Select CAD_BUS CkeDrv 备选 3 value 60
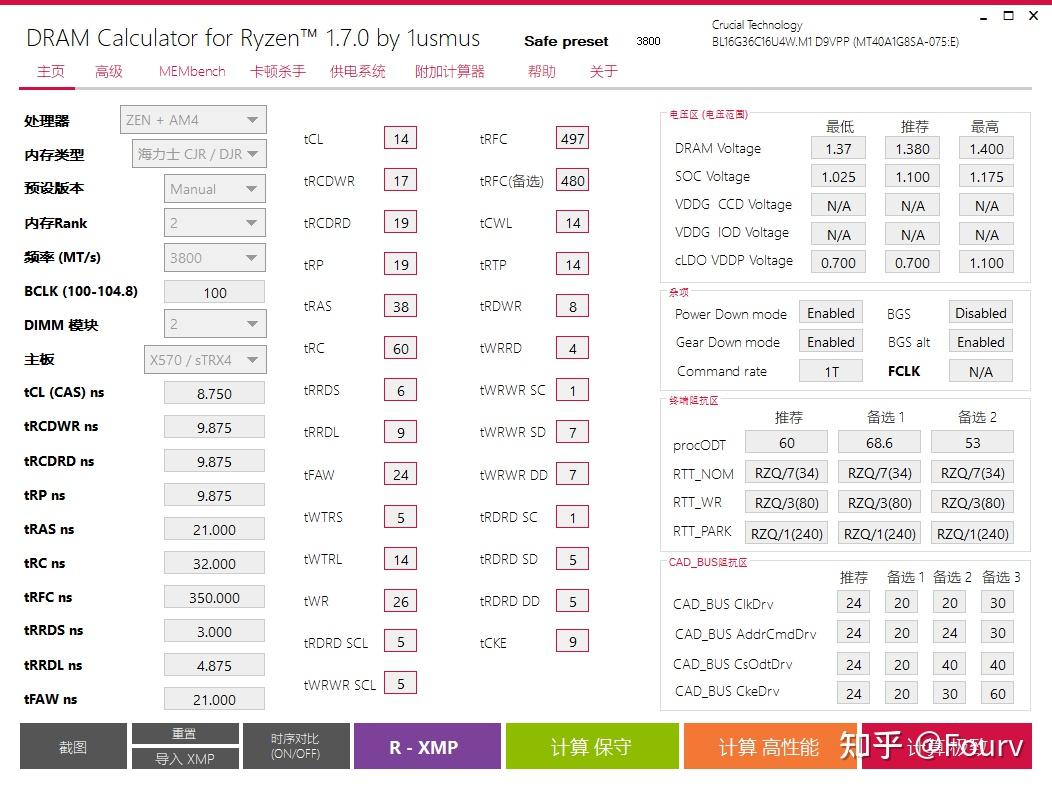This screenshot has height=790, width=1052. tap(998, 693)
